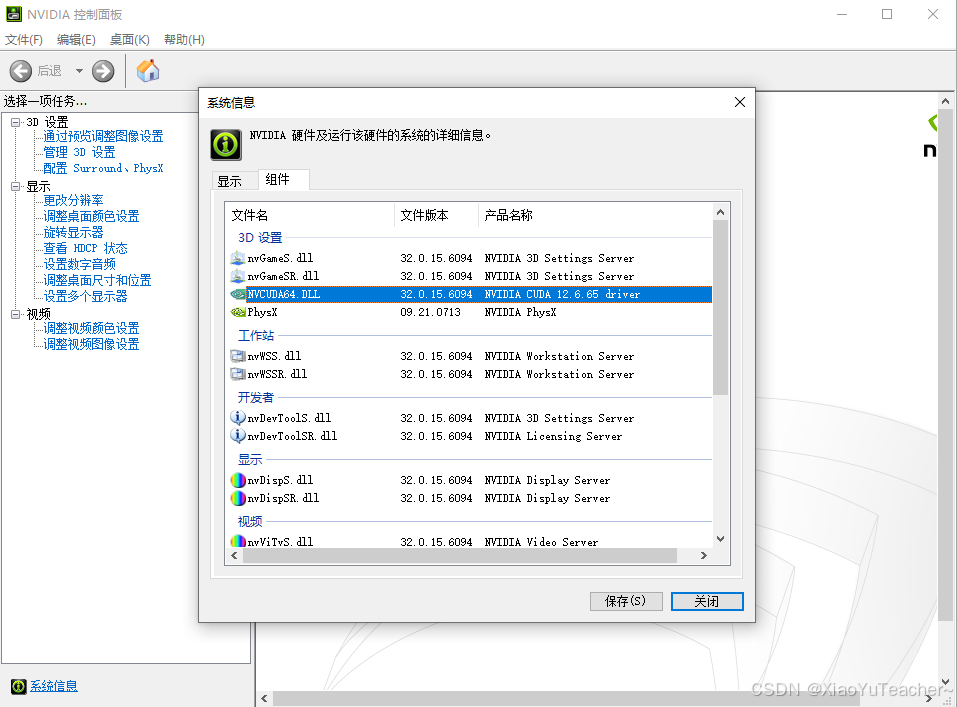Open 查看 HDCP 状态 task
This screenshot has height=707, width=957.
click(x=85, y=248)
